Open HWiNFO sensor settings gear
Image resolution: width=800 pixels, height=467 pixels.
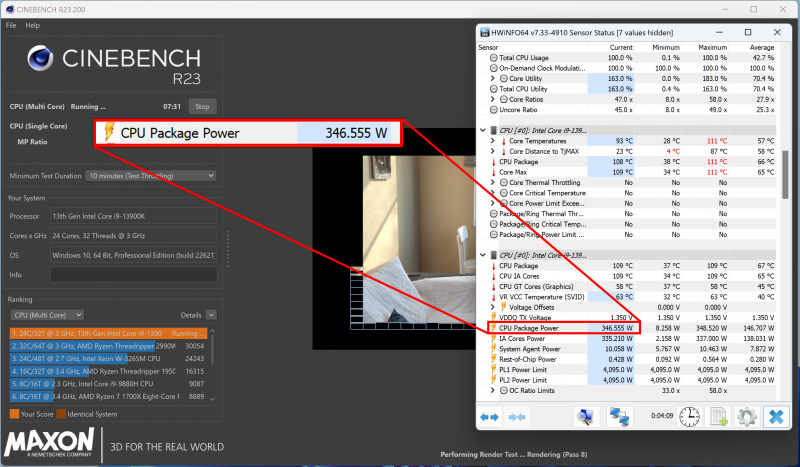[746, 417]
